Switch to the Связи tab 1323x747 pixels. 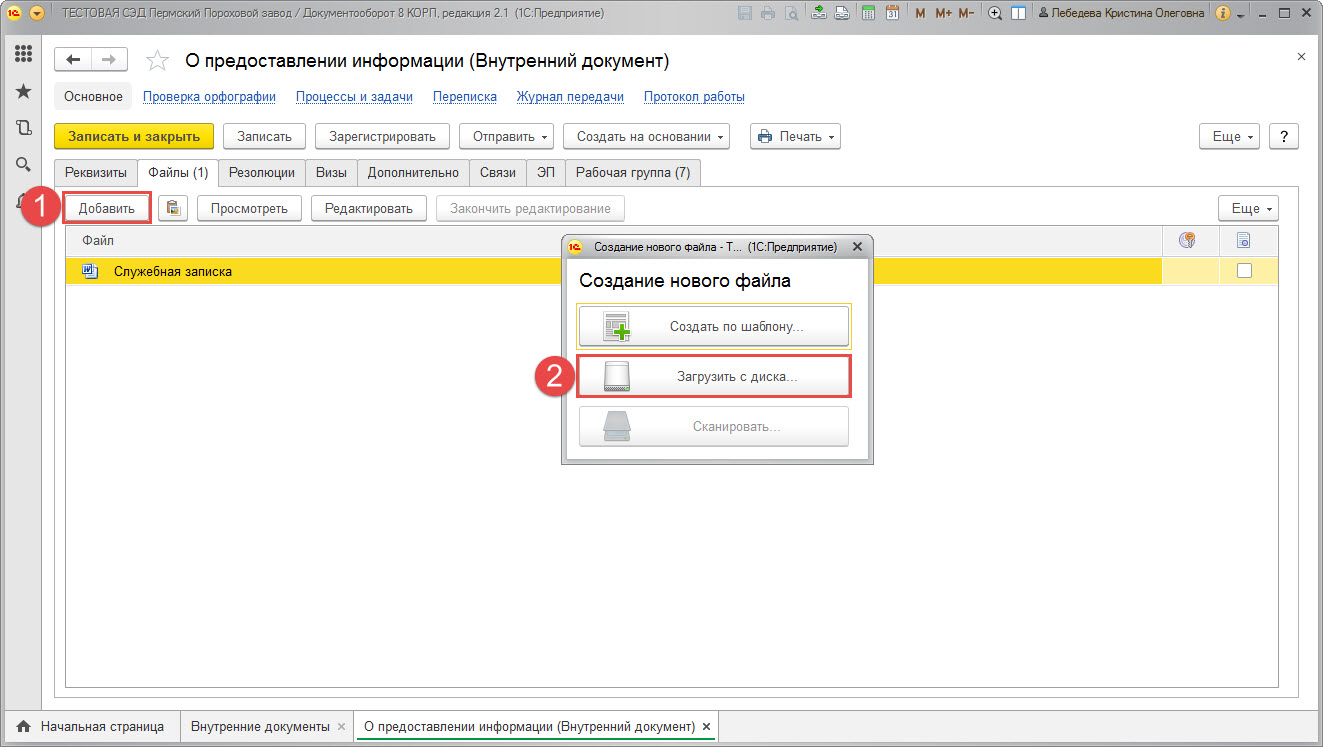click(498, 172)
